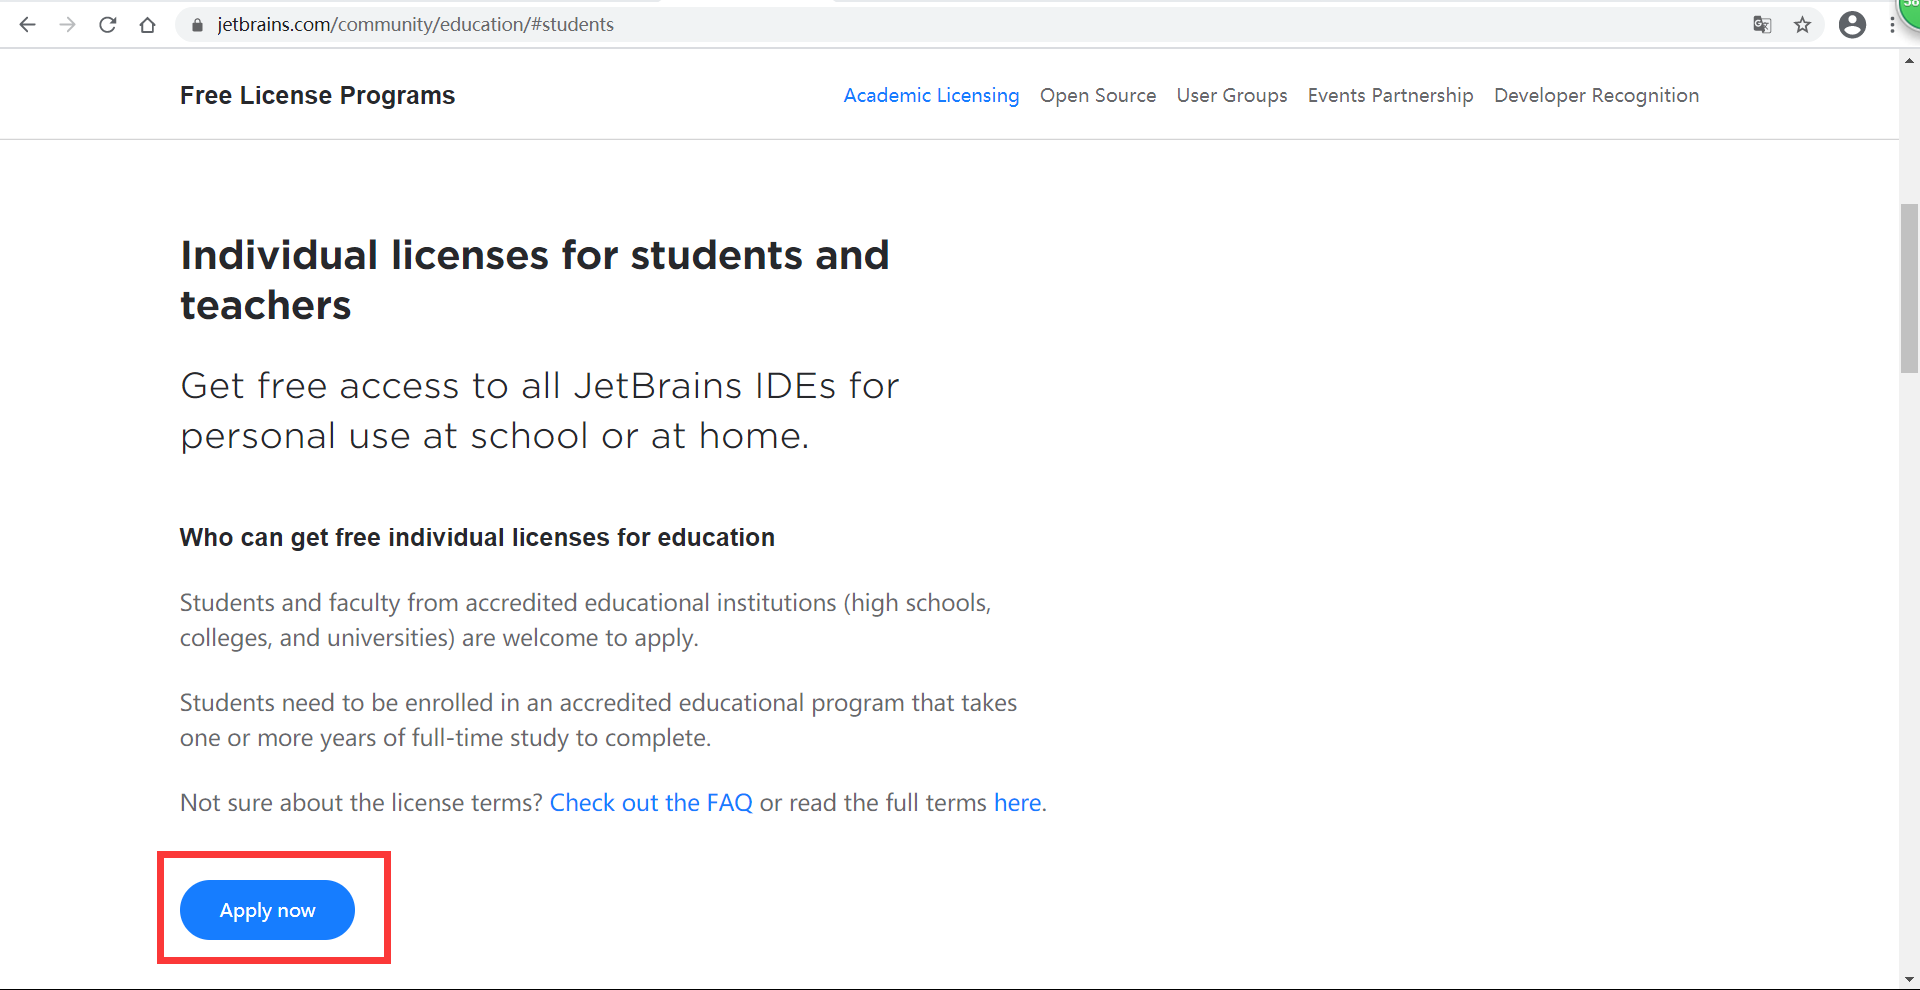Click the browser forward arrow
The image size is (1920, 990).
[x=67, y=25]
